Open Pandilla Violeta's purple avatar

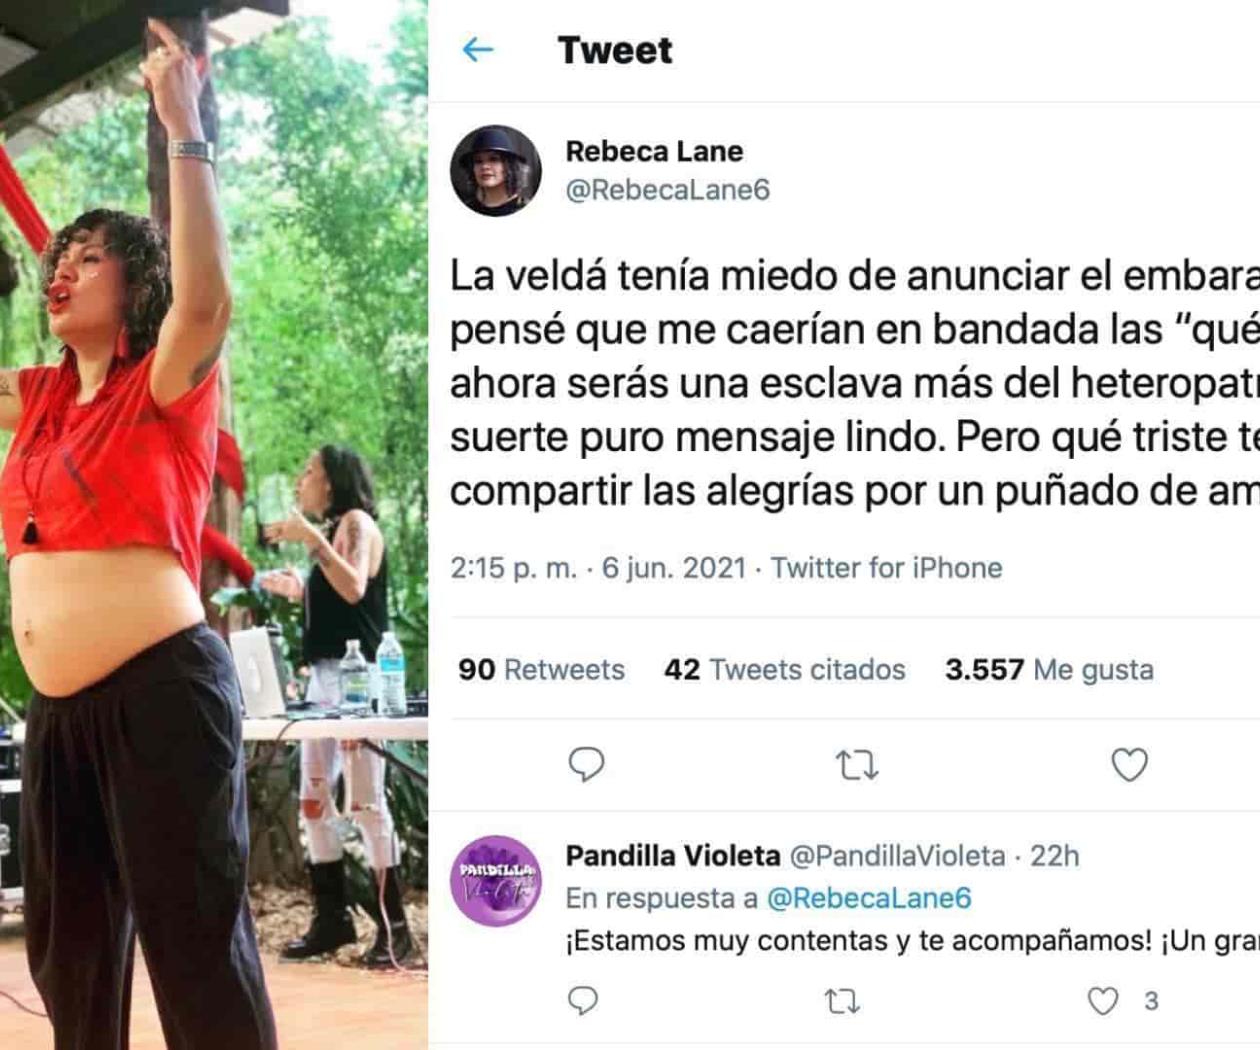click(496, 880)
